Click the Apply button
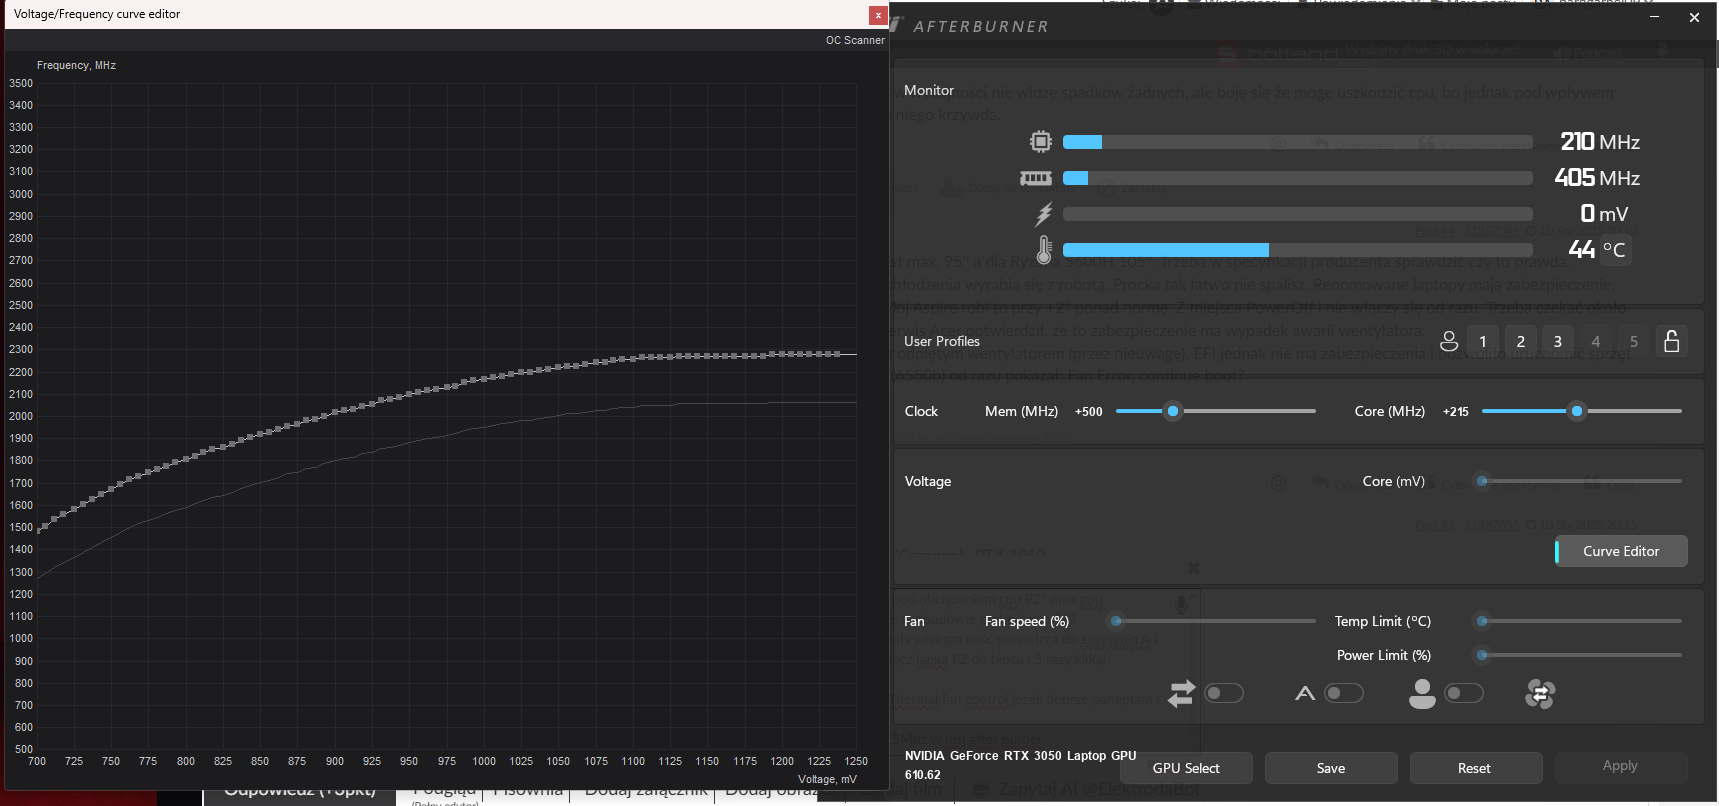 1620,766
